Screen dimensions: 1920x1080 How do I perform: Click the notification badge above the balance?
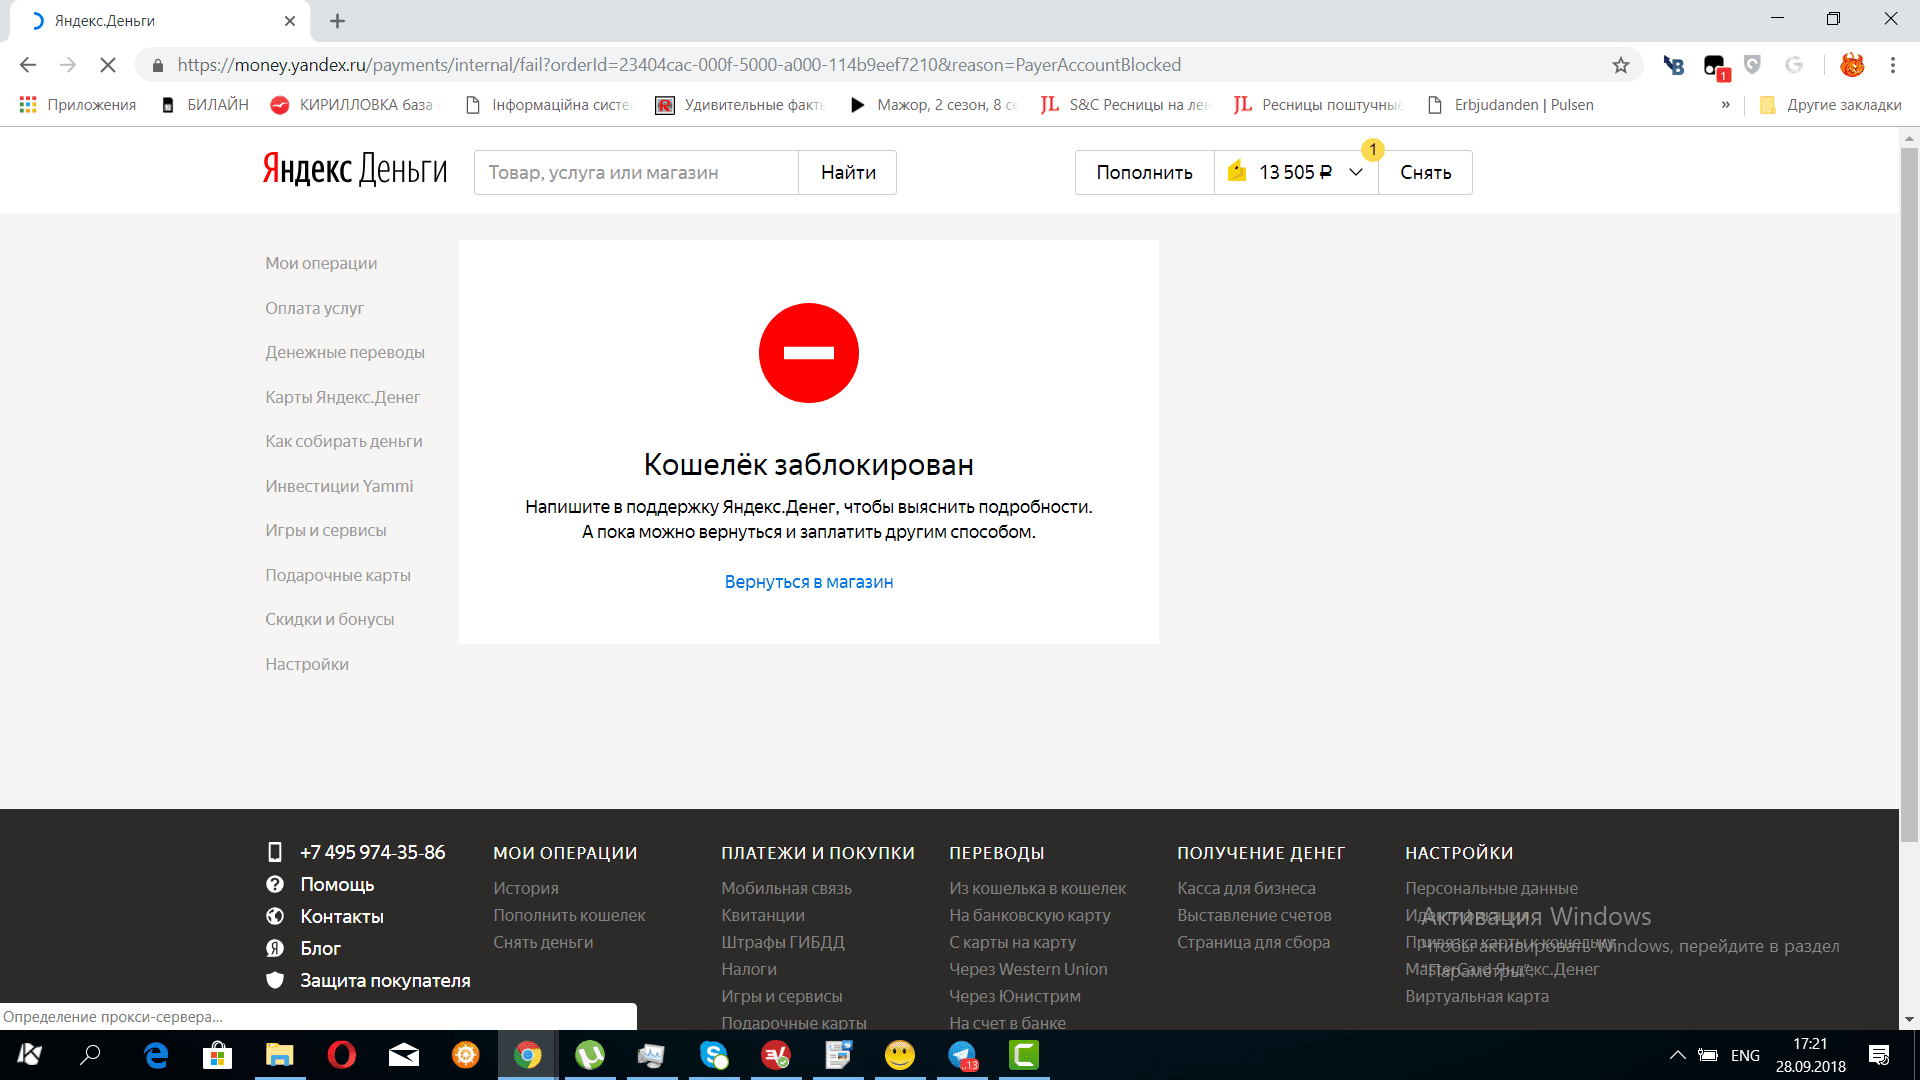[1372, 150]
